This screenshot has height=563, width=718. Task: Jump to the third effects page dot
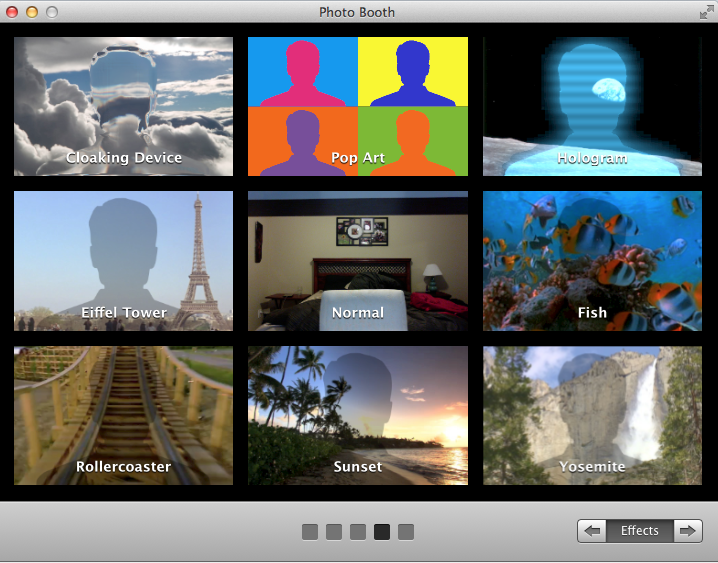coord(358,532)
